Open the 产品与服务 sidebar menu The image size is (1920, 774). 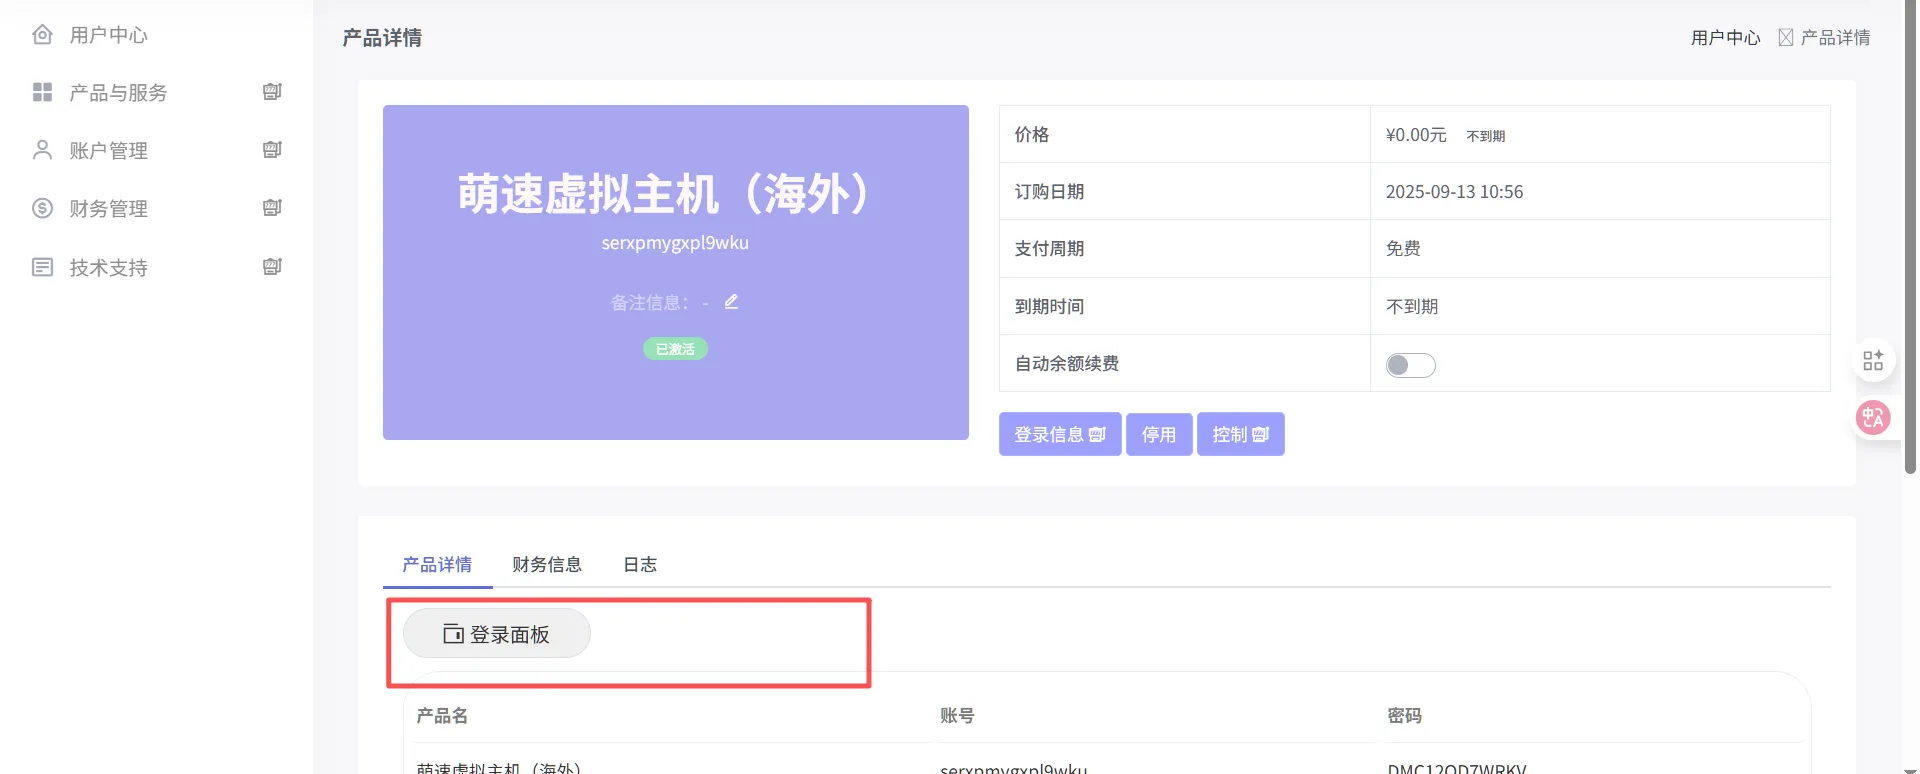point(118,93)
